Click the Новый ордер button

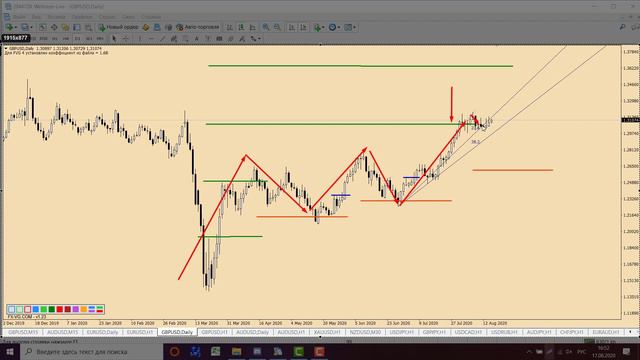[118, 27]
